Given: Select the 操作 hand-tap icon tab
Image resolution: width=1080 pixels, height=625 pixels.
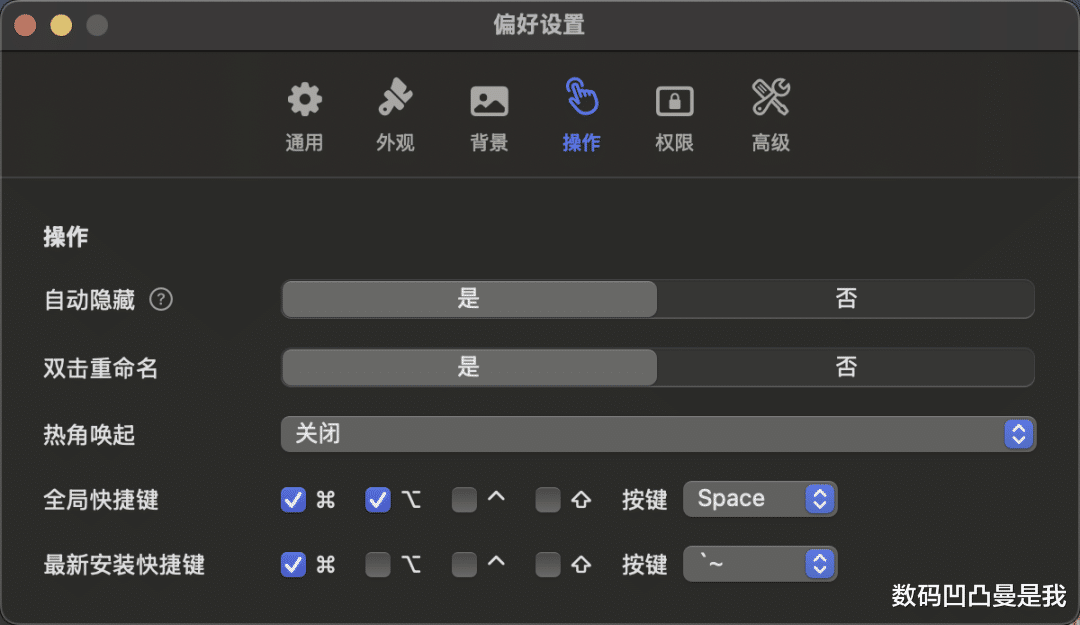Looking at the screenshot, I should pos(581,116).
